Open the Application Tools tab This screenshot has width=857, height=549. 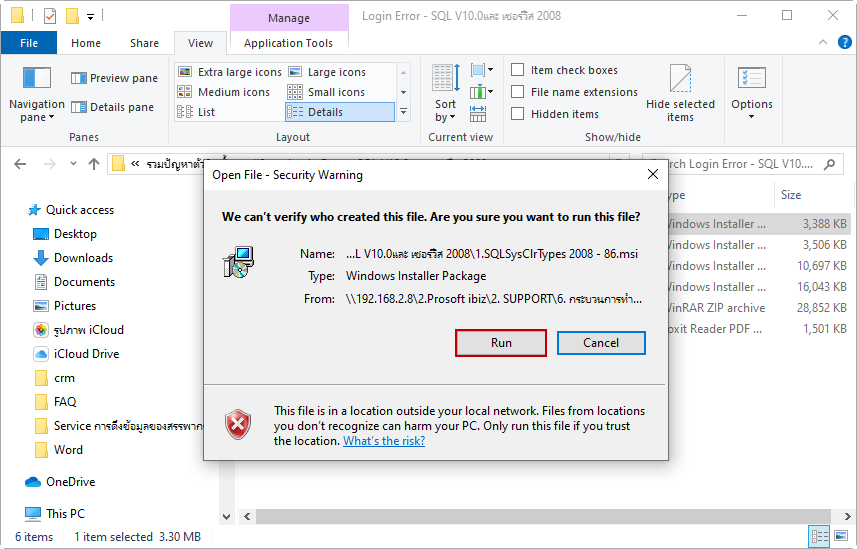(288, 43)
